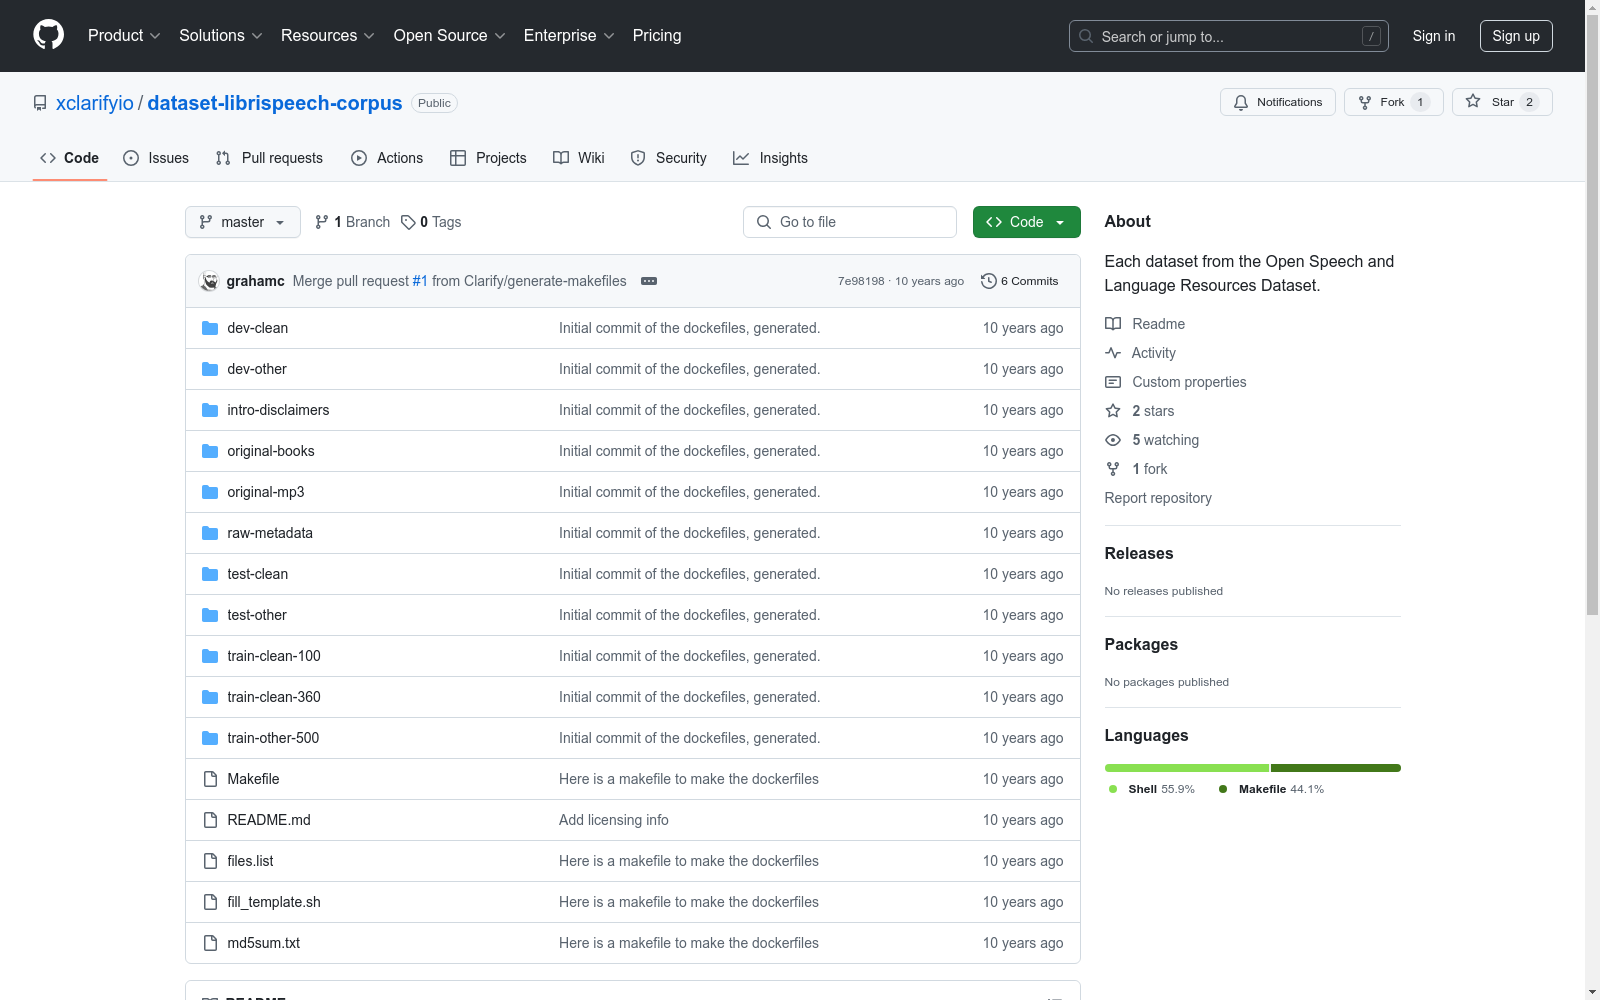Click the dev-clean folder icon
The width and height of the screenshot is (1600, 1000).
(x=210, y=328)
